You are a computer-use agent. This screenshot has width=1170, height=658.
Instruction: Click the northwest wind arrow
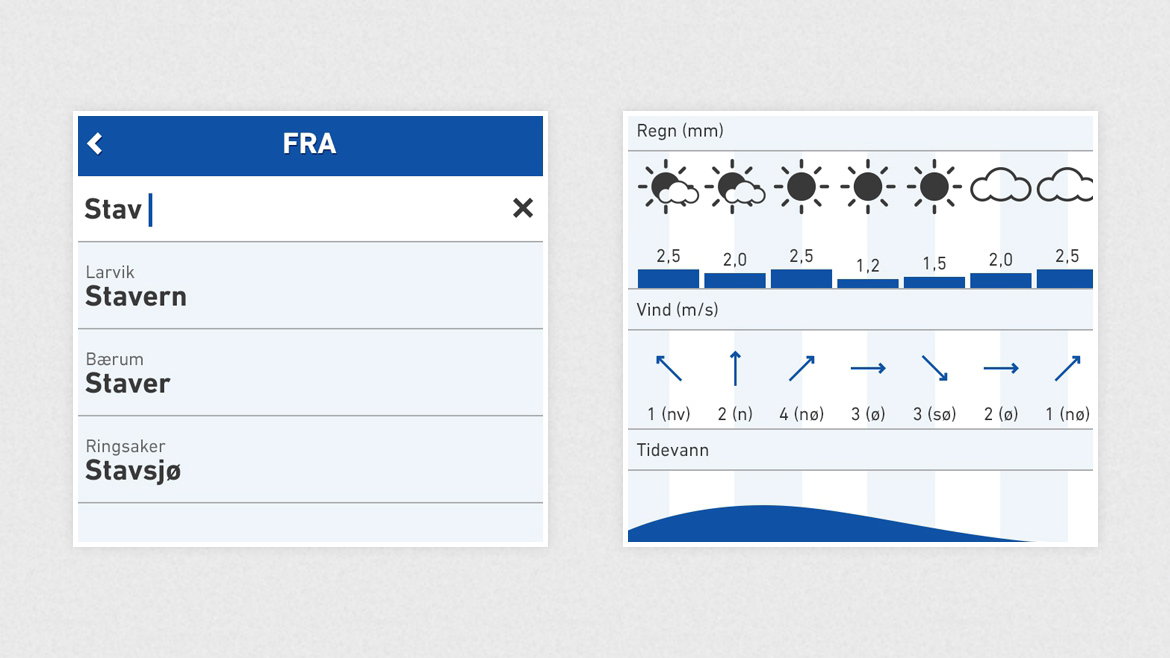669,369
